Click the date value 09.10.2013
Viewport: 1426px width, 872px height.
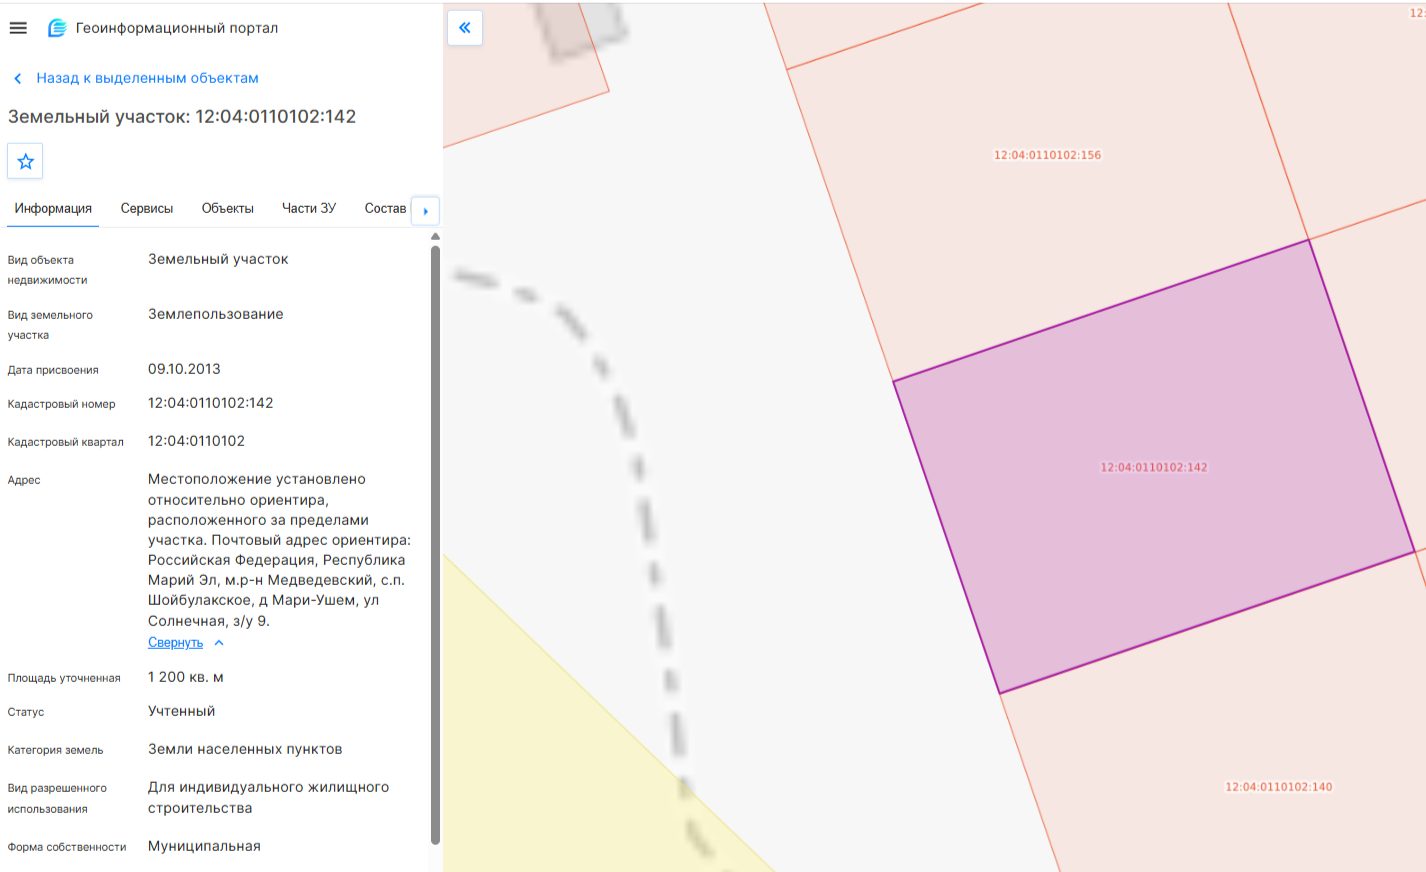point(184,369)
